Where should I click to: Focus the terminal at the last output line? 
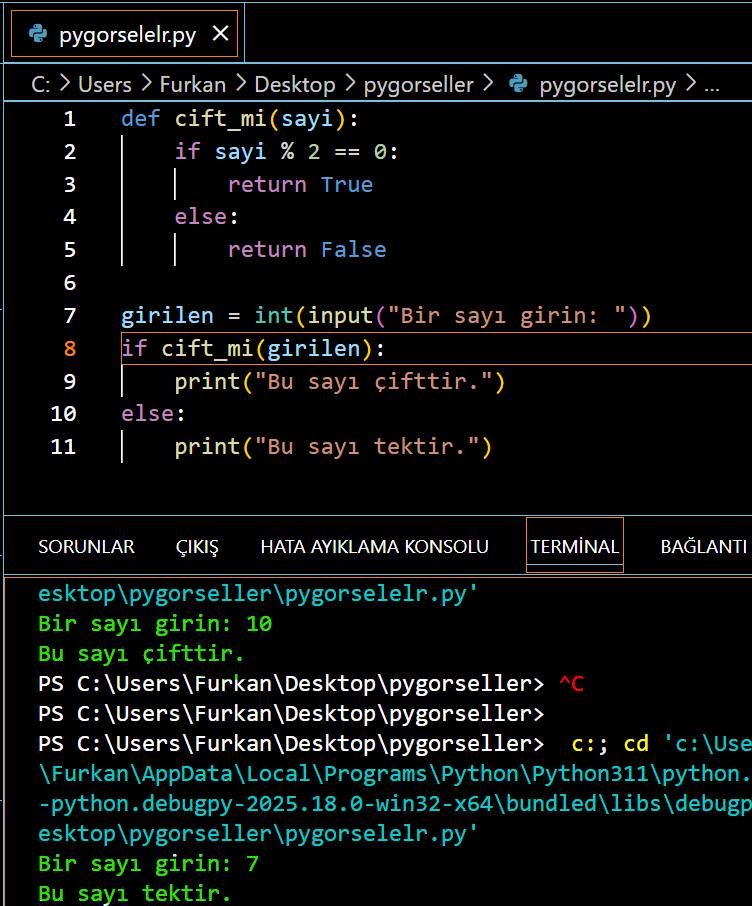point(135,893)
